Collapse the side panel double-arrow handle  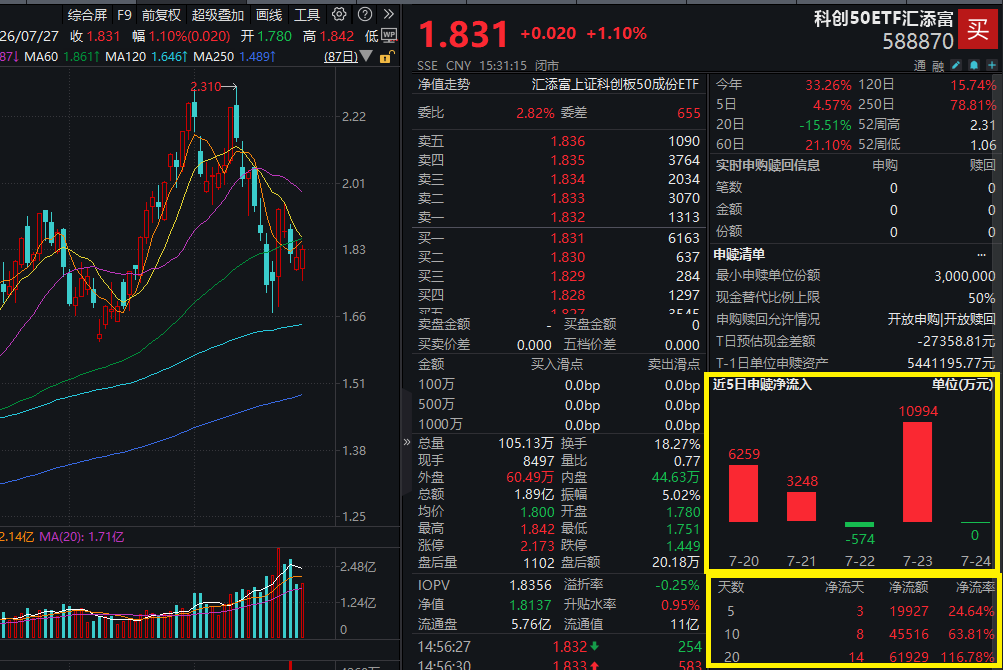click(407, 442)
